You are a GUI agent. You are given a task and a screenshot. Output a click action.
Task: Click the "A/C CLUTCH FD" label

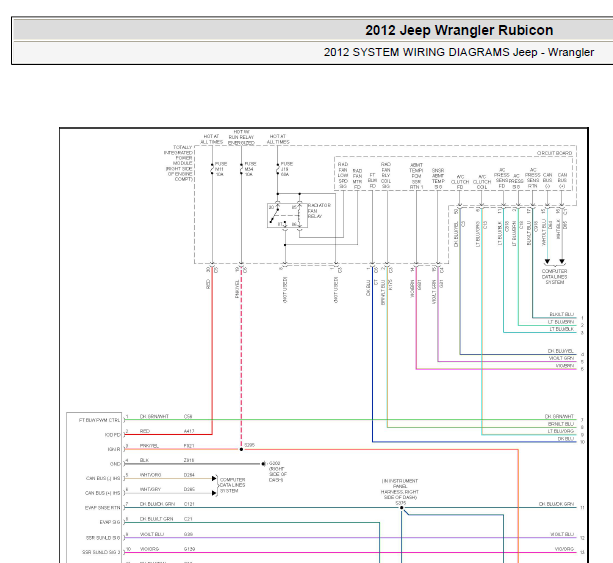pyautogui.click(x=460, y=182)
